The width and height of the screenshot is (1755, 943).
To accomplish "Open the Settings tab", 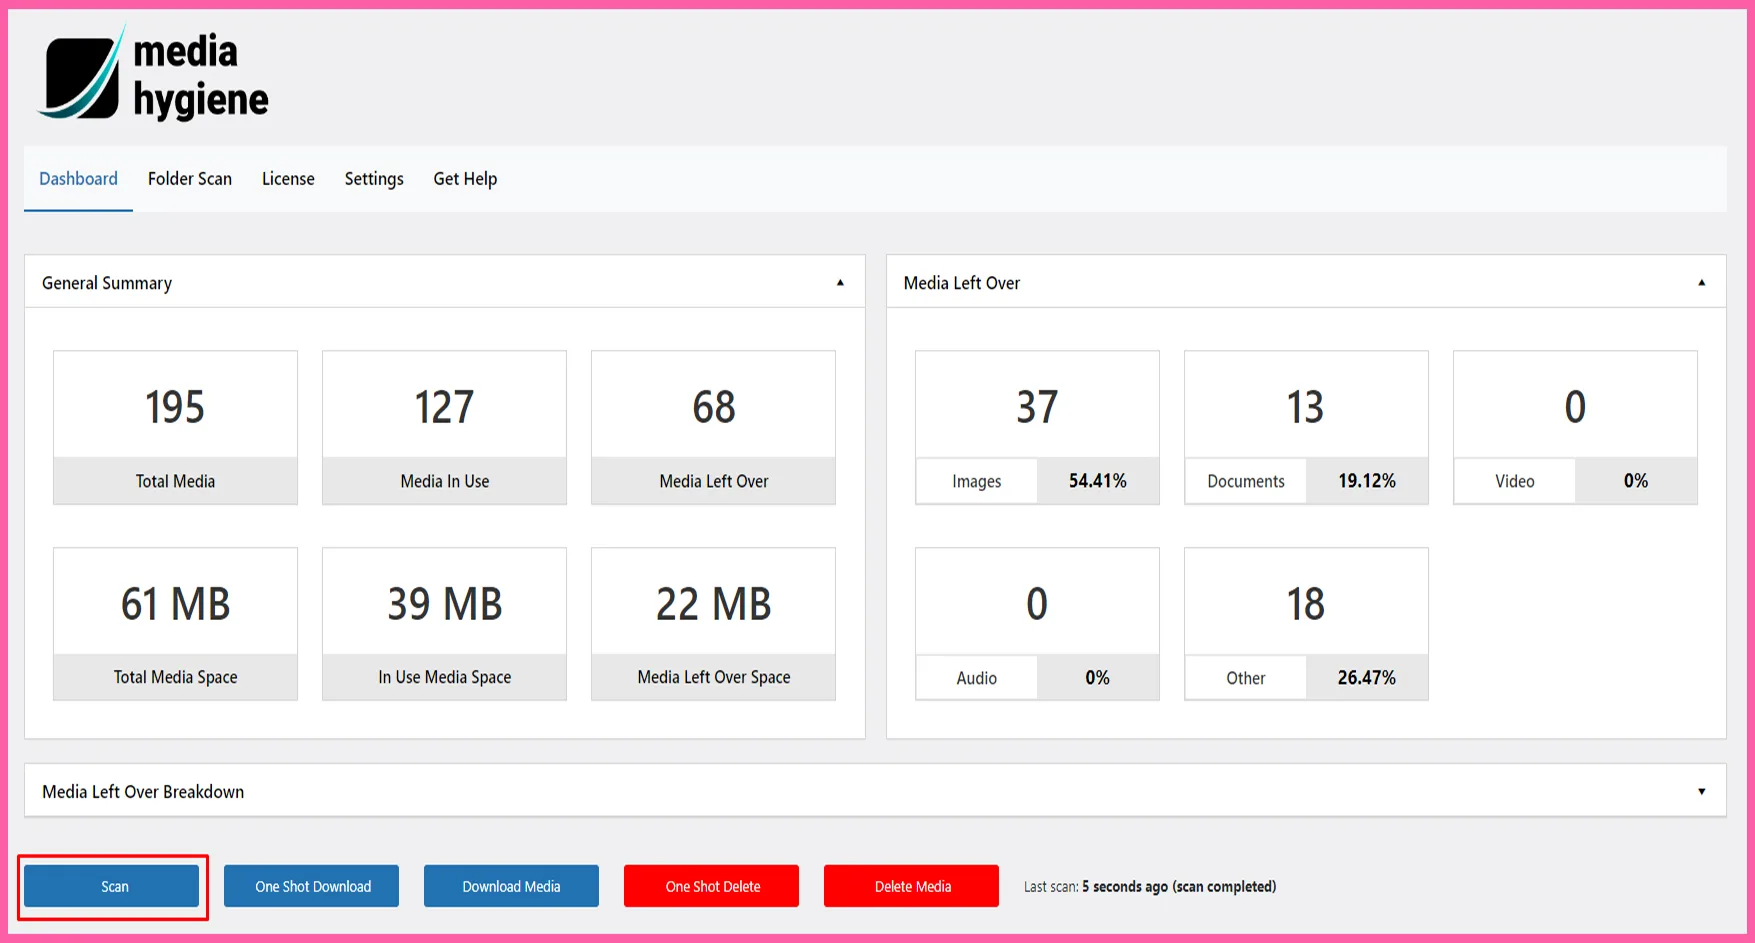I will [x=374, y=179].
